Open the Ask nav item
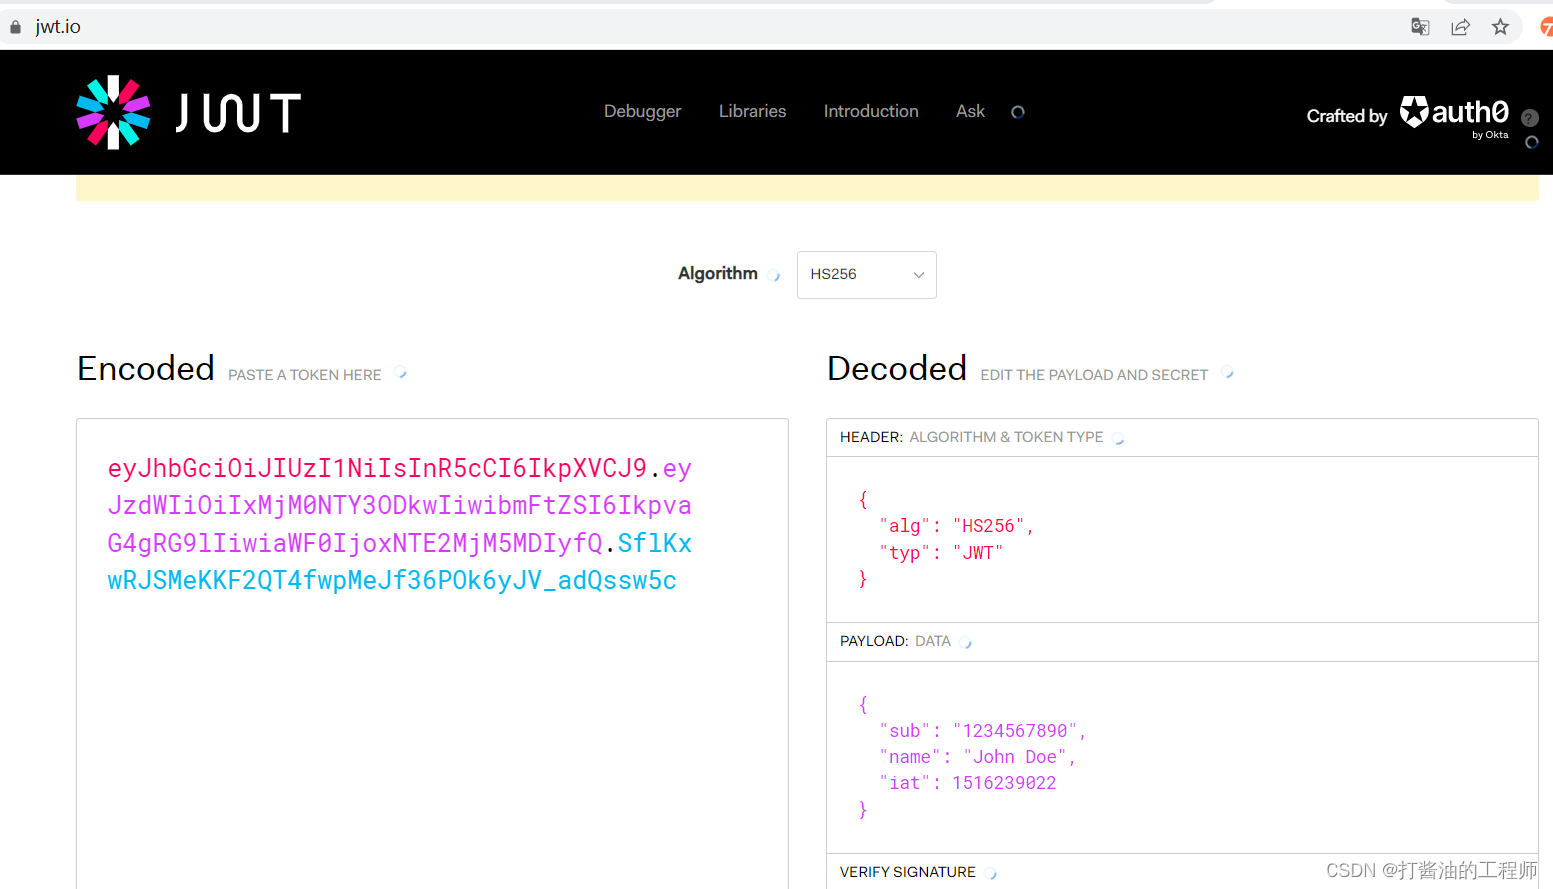 970,111
